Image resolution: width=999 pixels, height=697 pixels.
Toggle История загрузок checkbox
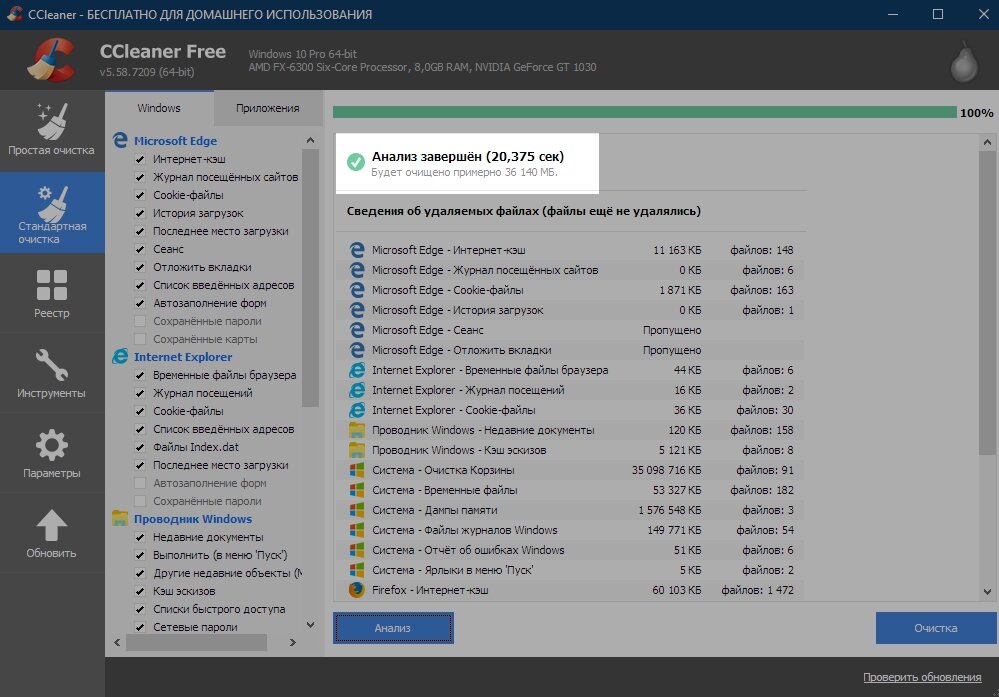140,213
